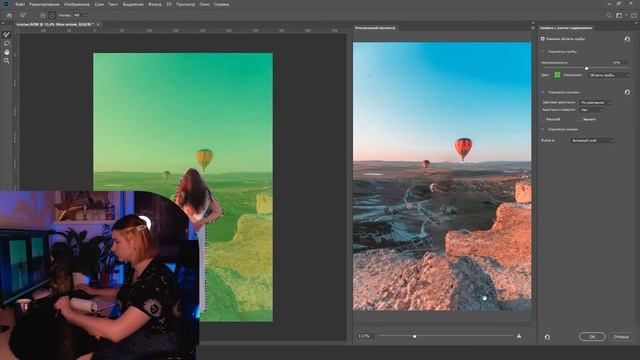Viewport: 640px width, 360px height.
Task: Reset fill settings with reset icon
Action: [x=627, y=92]
